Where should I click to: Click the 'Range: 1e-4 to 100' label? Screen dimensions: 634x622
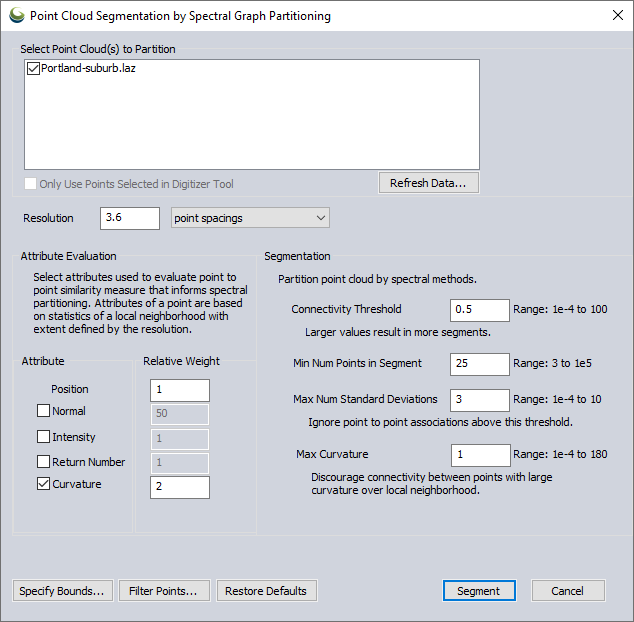(560, 309)
